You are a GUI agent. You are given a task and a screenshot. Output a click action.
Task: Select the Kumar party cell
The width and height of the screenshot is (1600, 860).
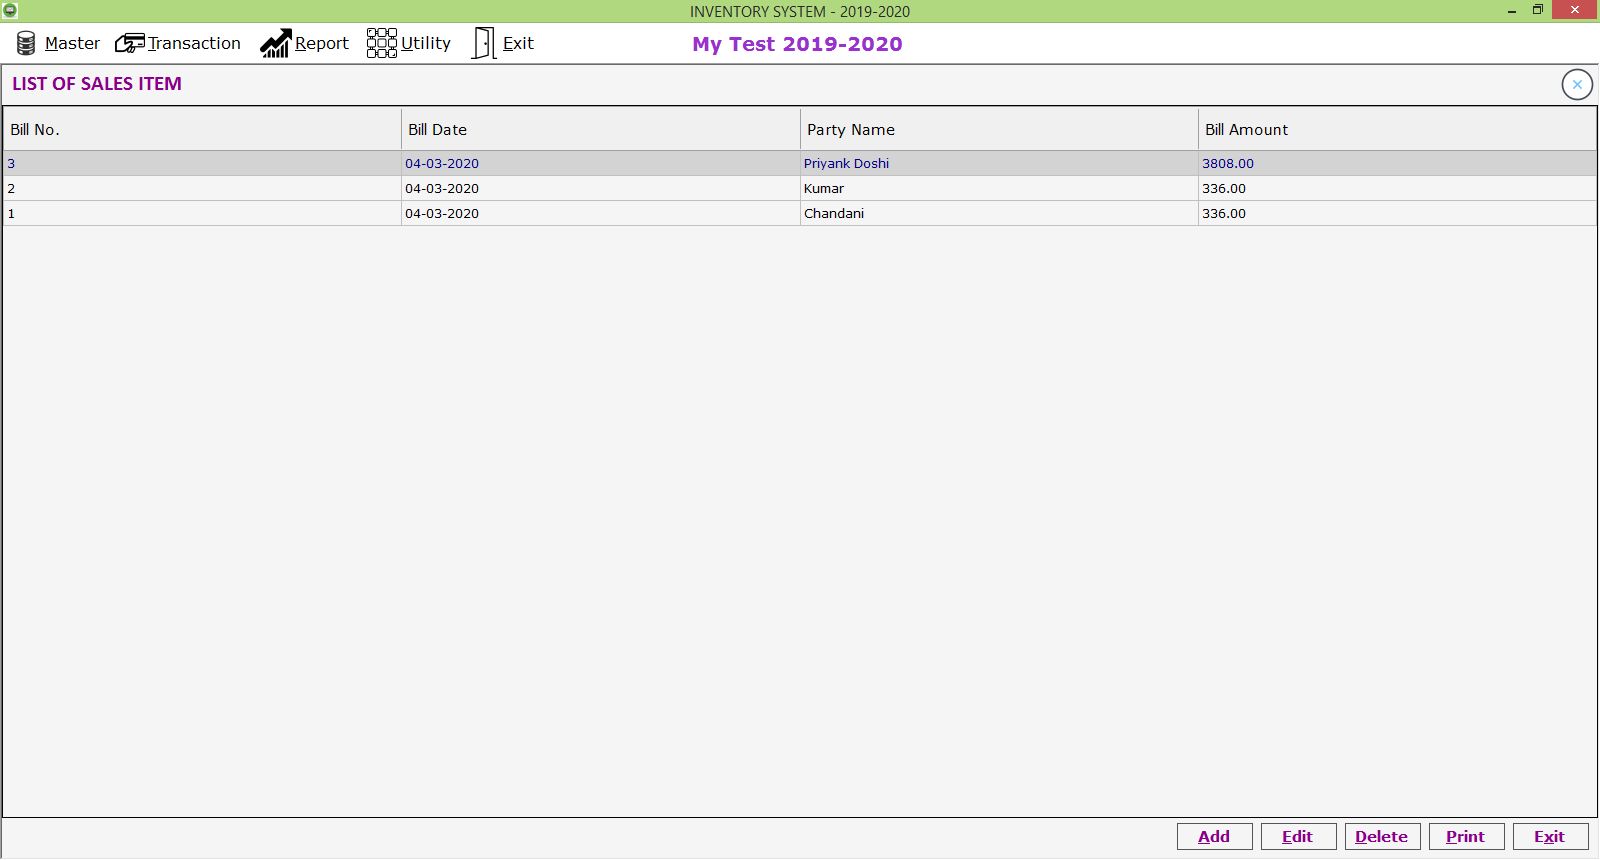click(x=999, y=189)
